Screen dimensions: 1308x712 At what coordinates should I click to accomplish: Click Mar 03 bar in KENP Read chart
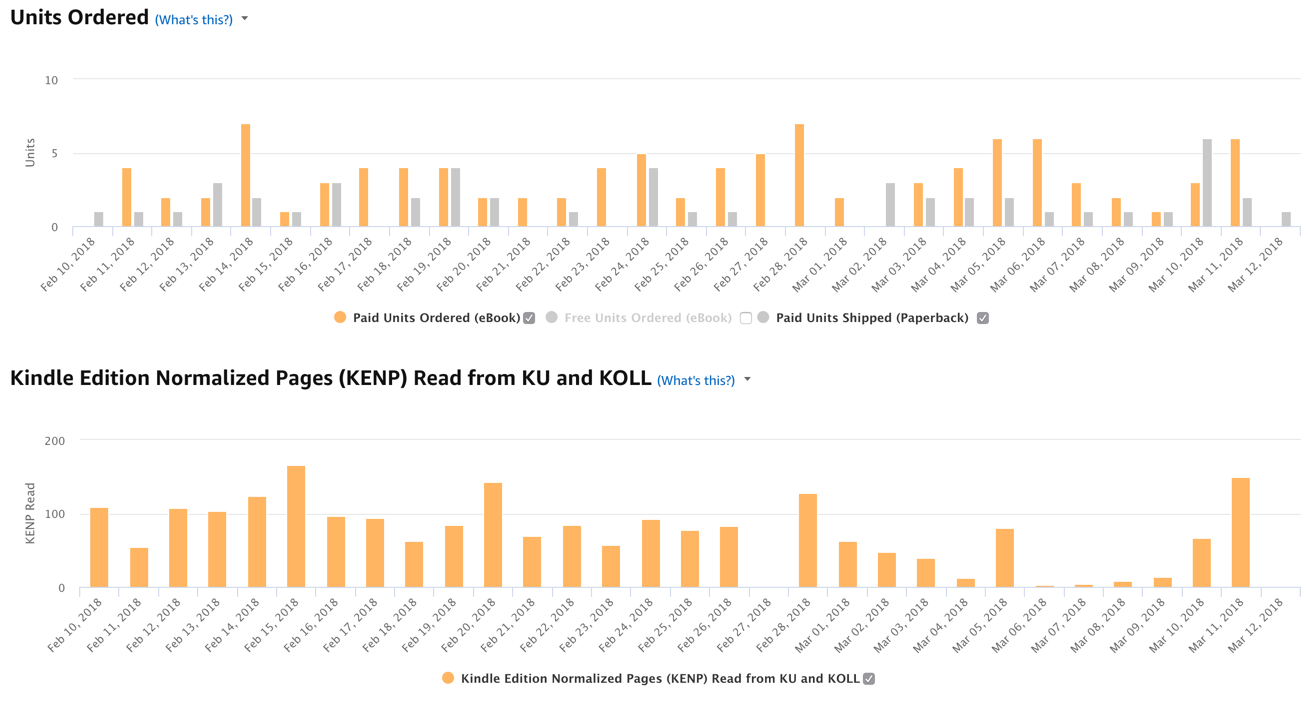(x=926, y=574)
